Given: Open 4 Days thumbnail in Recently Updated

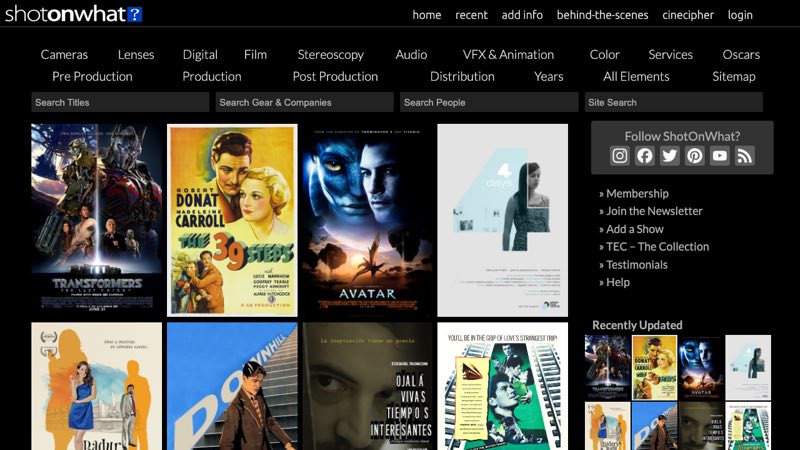Looking at the screenshot, I should click(748, 367).
